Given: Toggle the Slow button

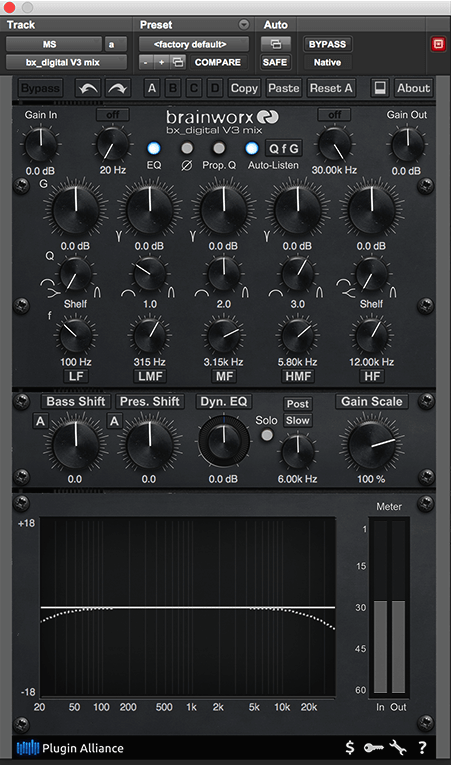Looking at the screenshot, I should (x=298, y=421).
